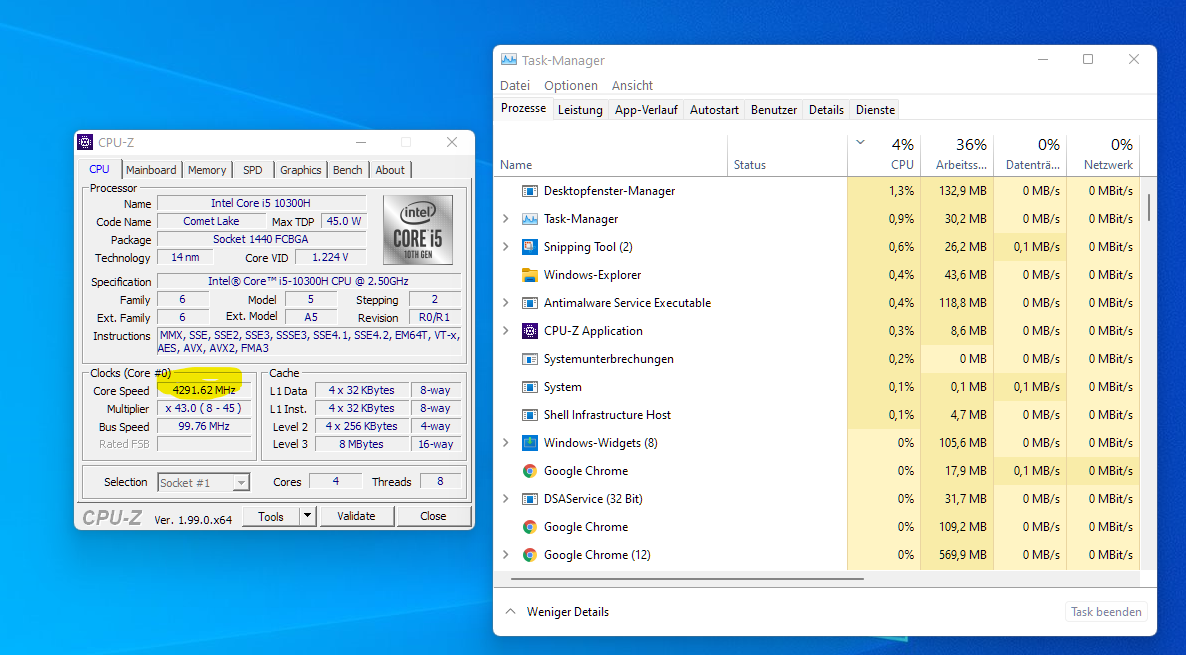Open the Mainboard tab in CPU-Z
Screen dimensions: 1186x655
click(x=151, y=170)
